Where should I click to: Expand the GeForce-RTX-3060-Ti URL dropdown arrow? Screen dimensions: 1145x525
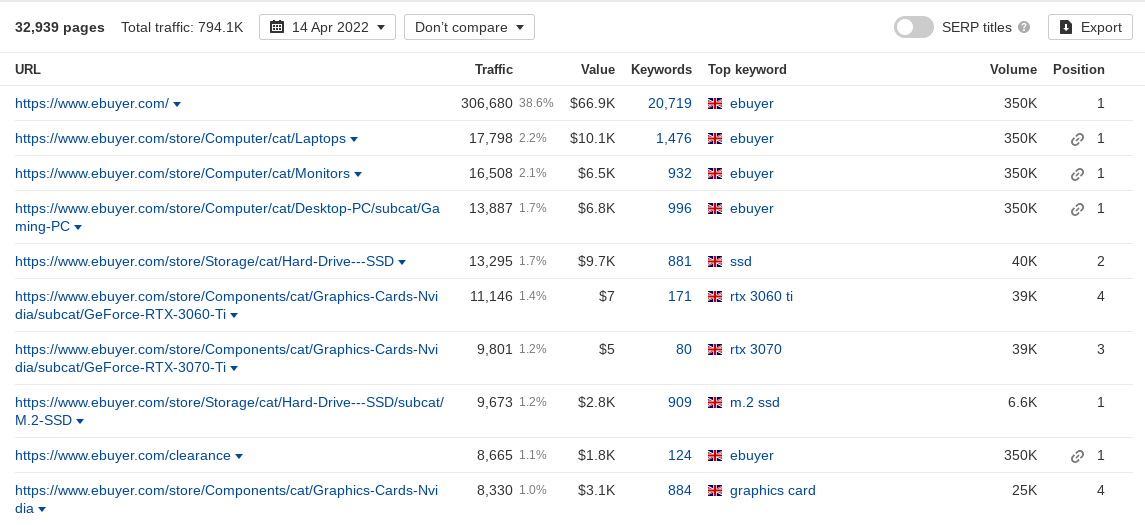(234, 315)
